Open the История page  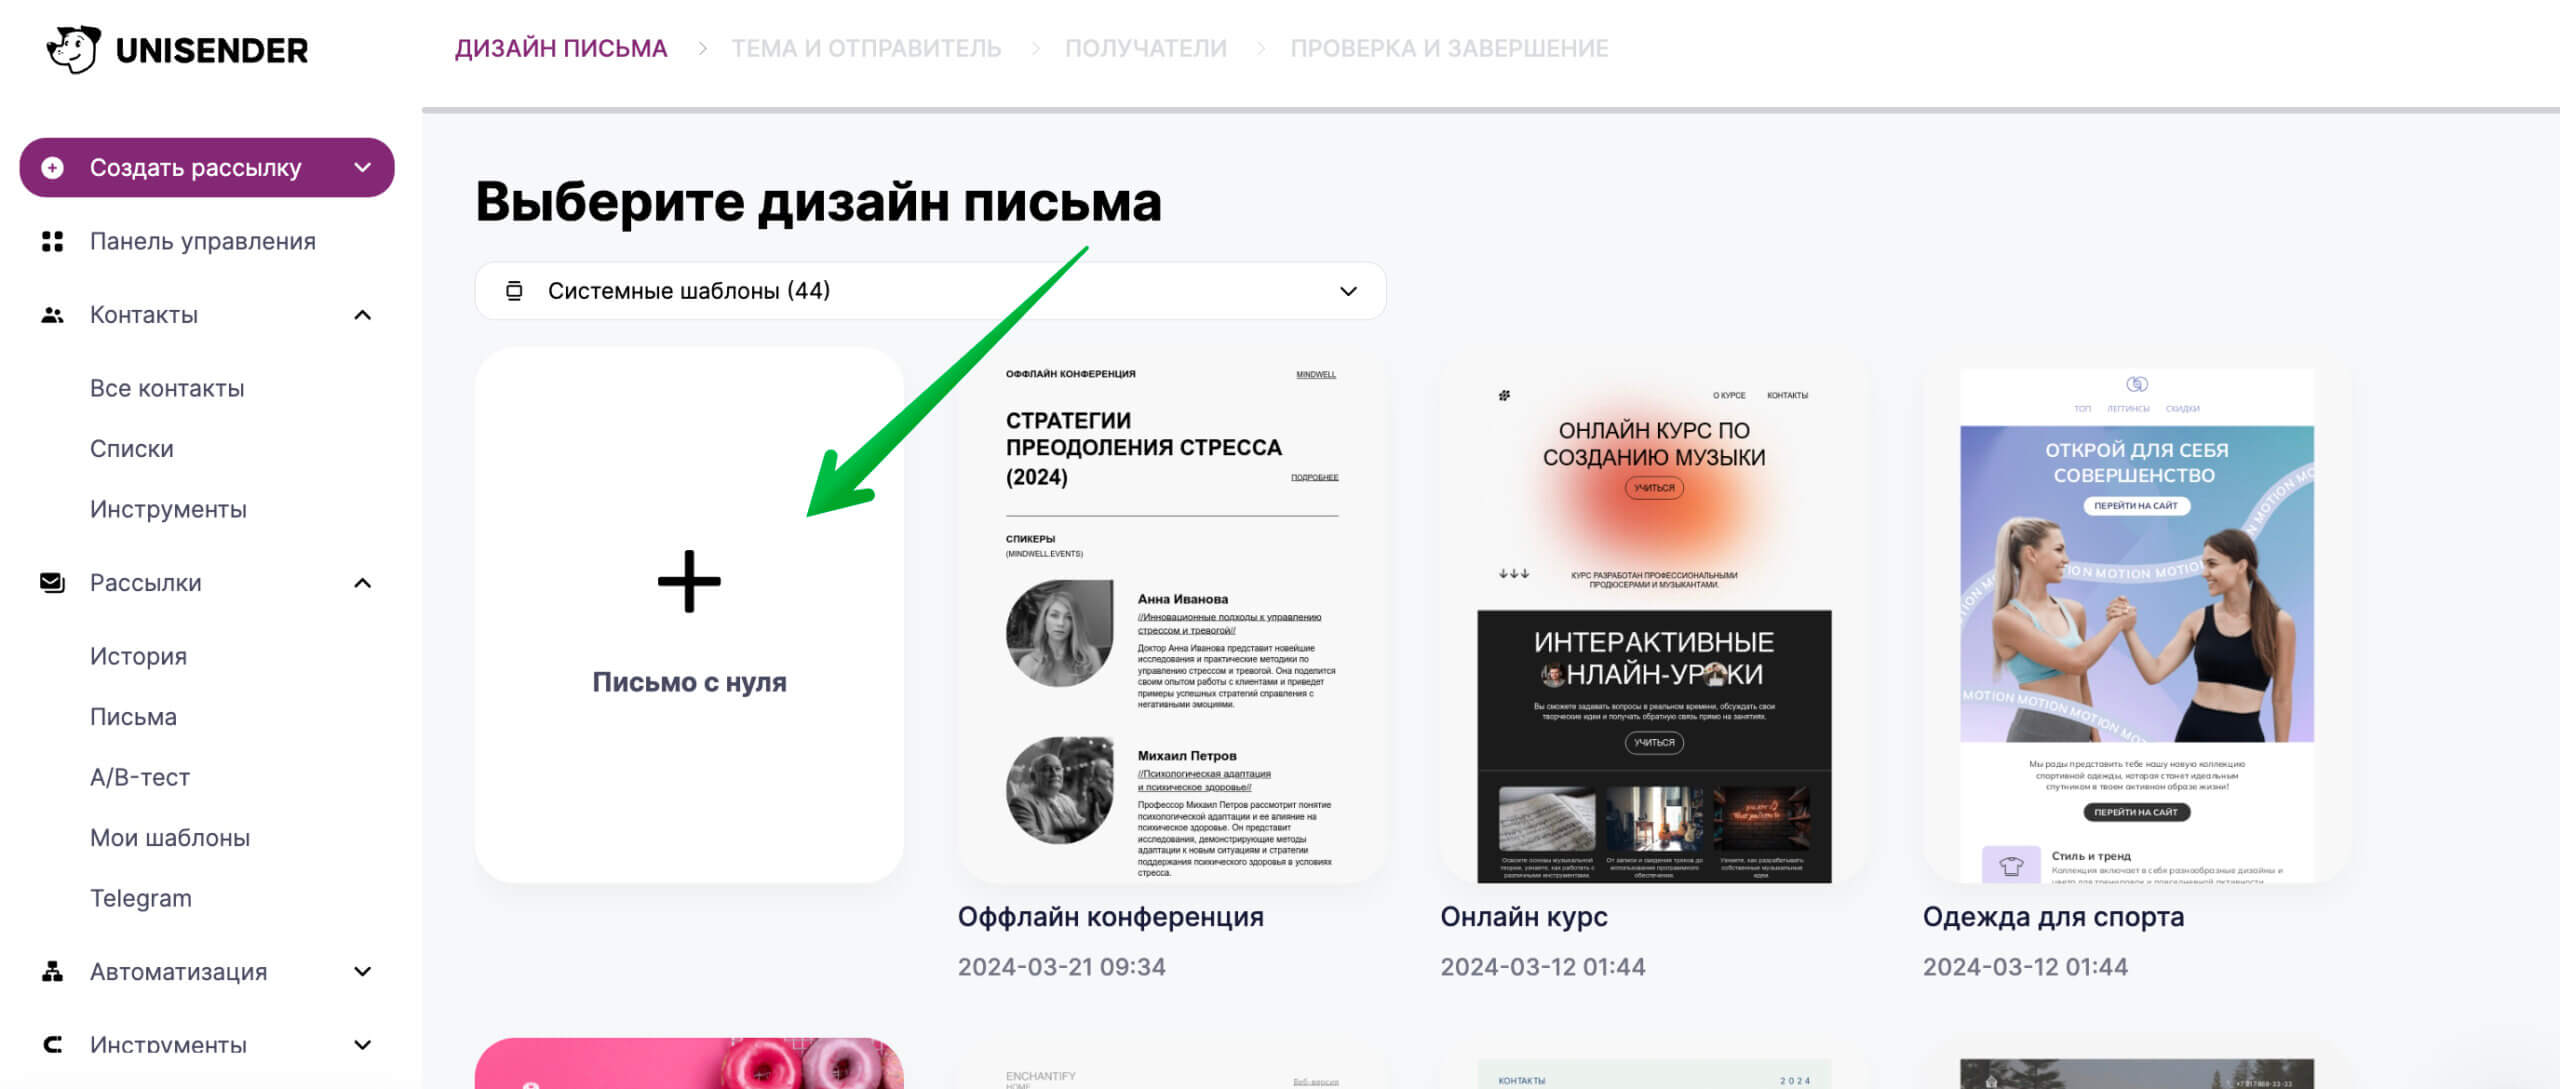(138, 656)
